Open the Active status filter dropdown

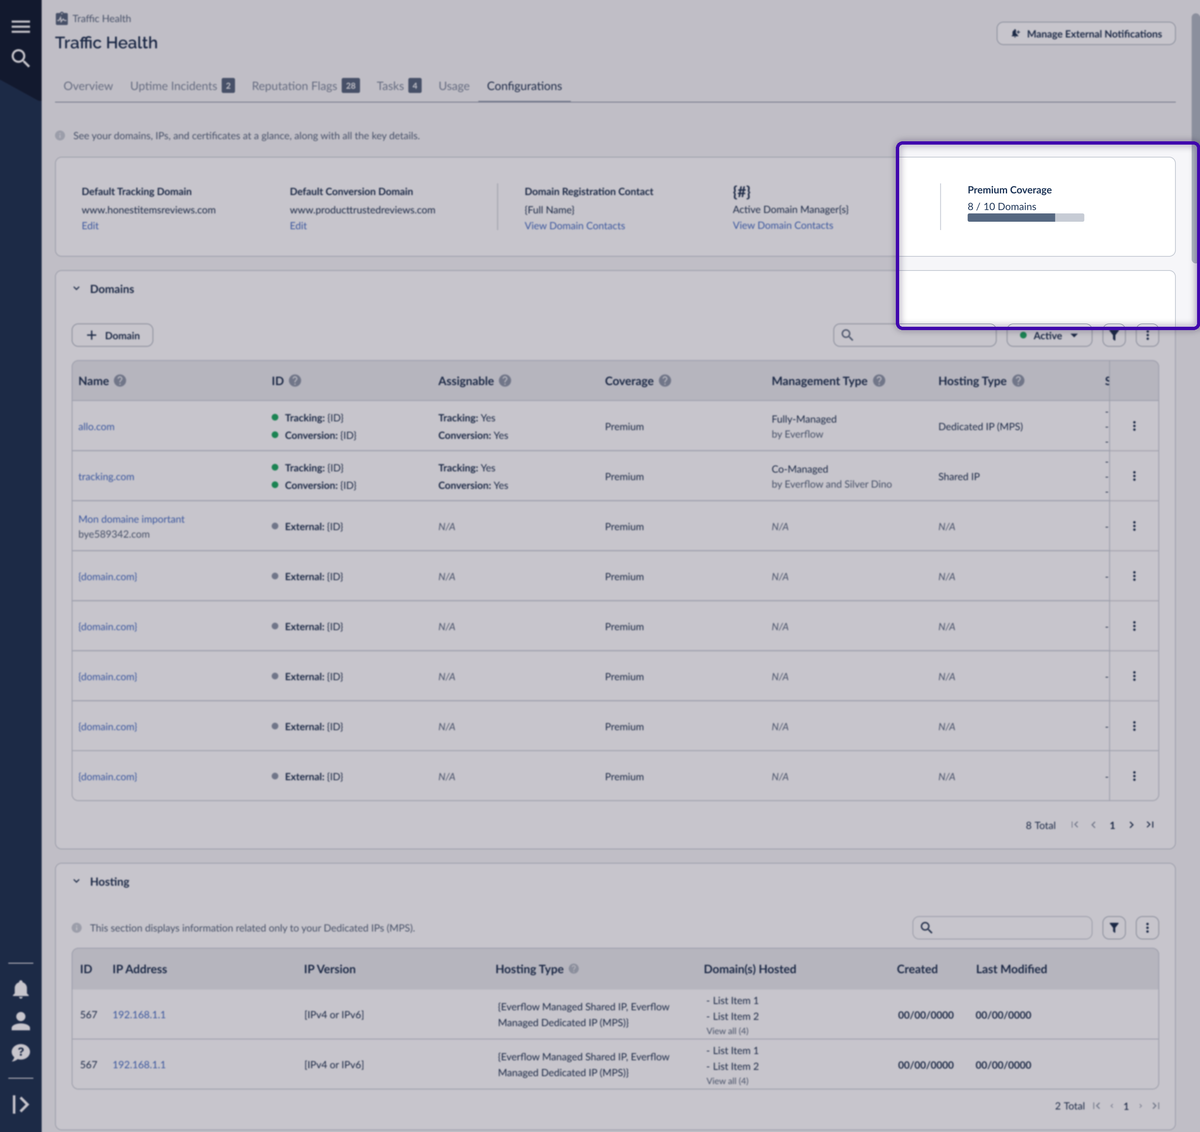point(1049,335)
